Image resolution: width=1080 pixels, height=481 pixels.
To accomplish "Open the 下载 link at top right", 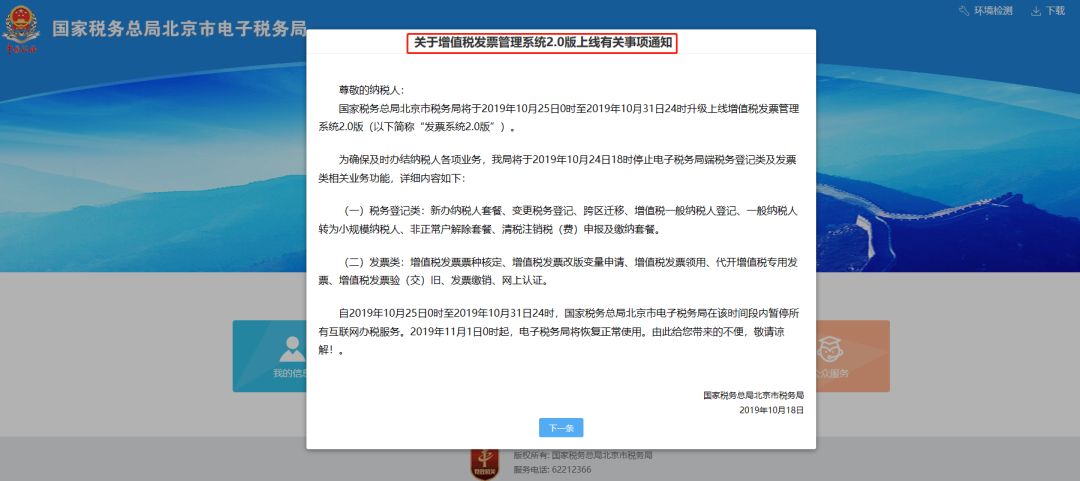I will point(1055,11).
